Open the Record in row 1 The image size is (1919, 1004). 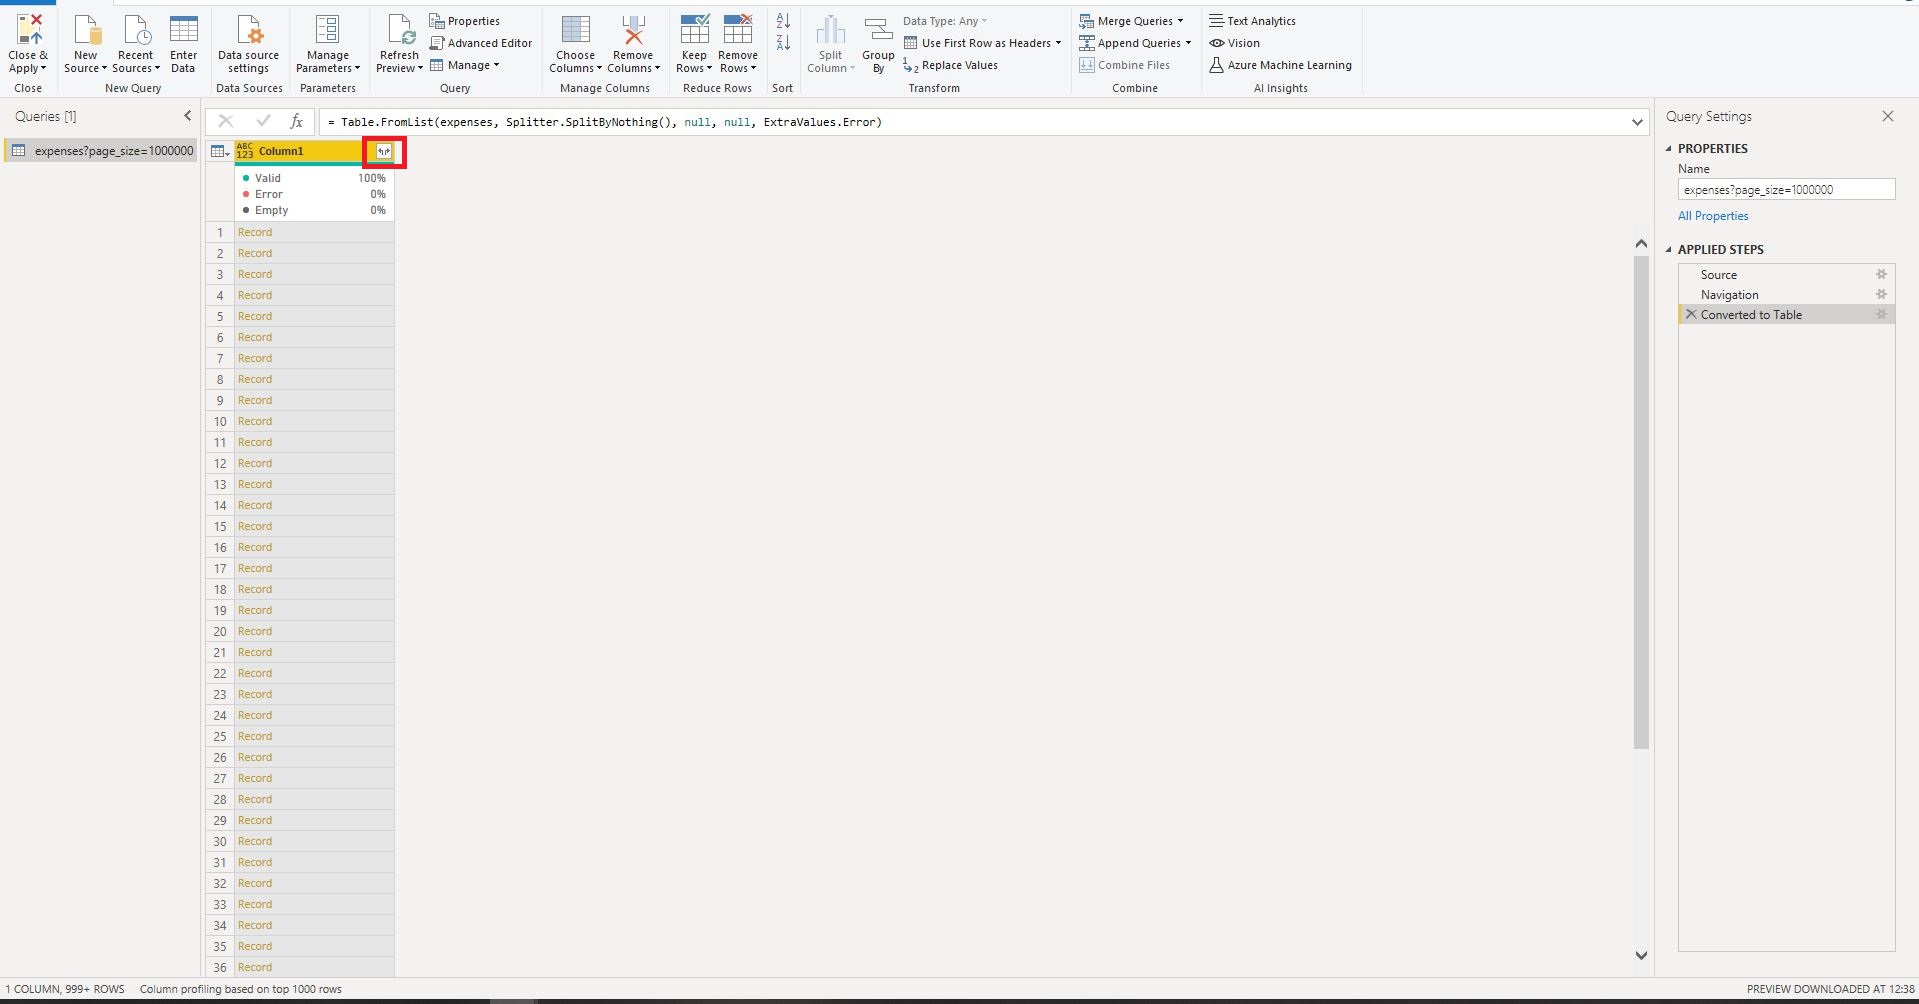point(255,232)
